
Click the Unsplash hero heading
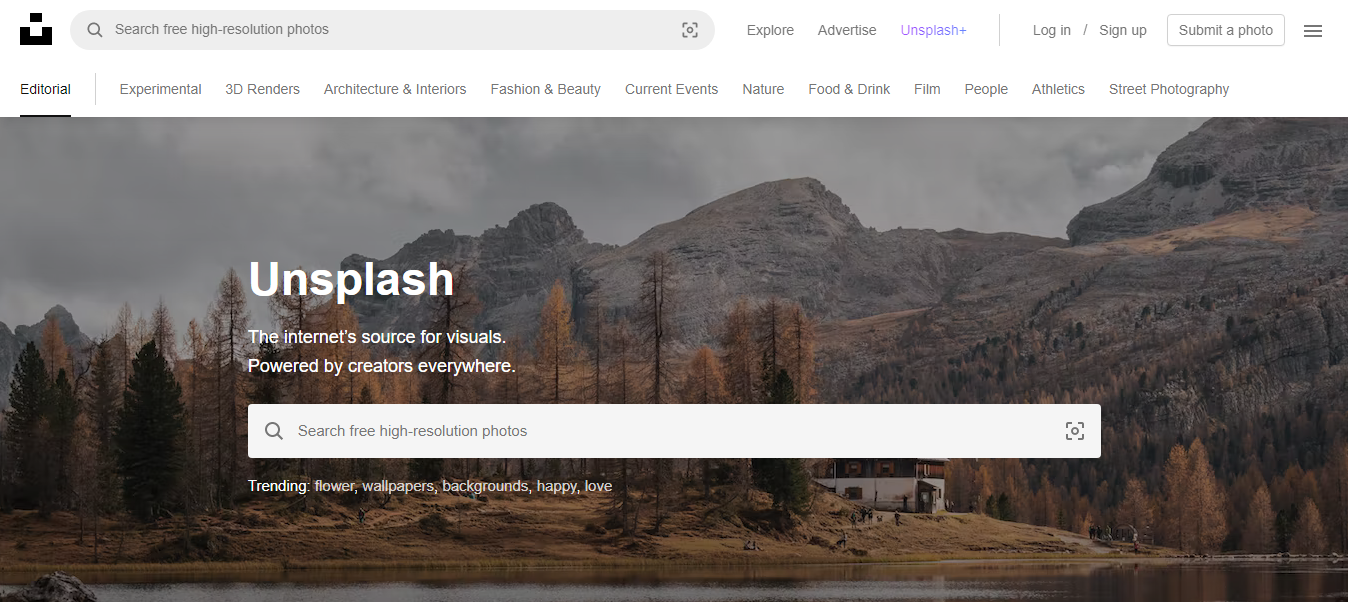pos(351,279)
